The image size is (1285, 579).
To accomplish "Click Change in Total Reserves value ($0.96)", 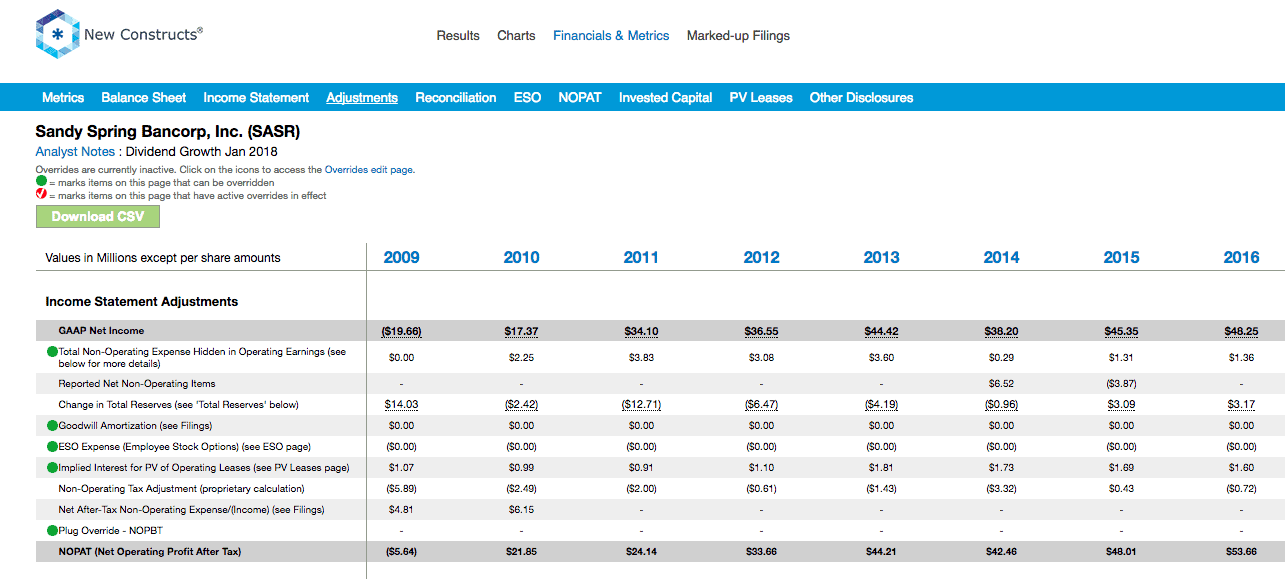I will tap(1001, 405).
